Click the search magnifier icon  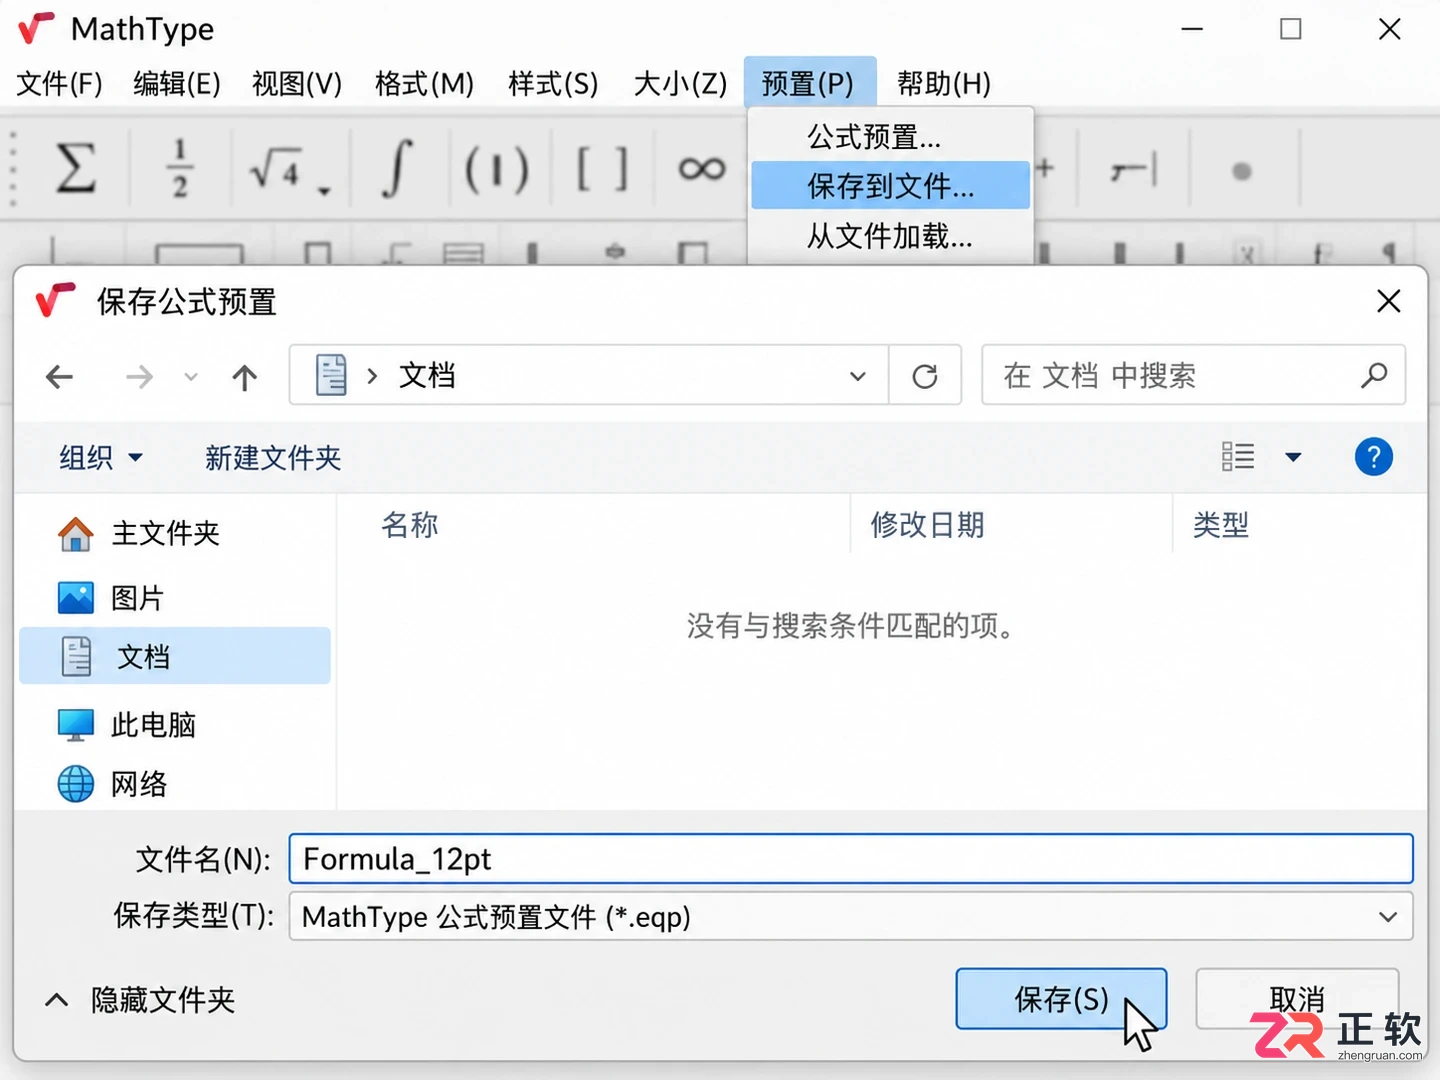[1374, 375]
